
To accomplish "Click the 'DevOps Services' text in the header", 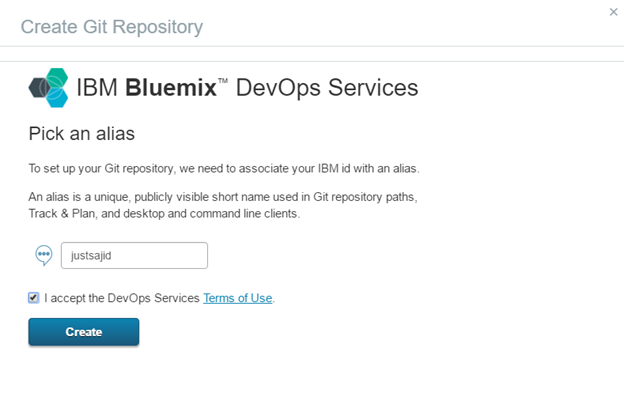I will point(327,88).
